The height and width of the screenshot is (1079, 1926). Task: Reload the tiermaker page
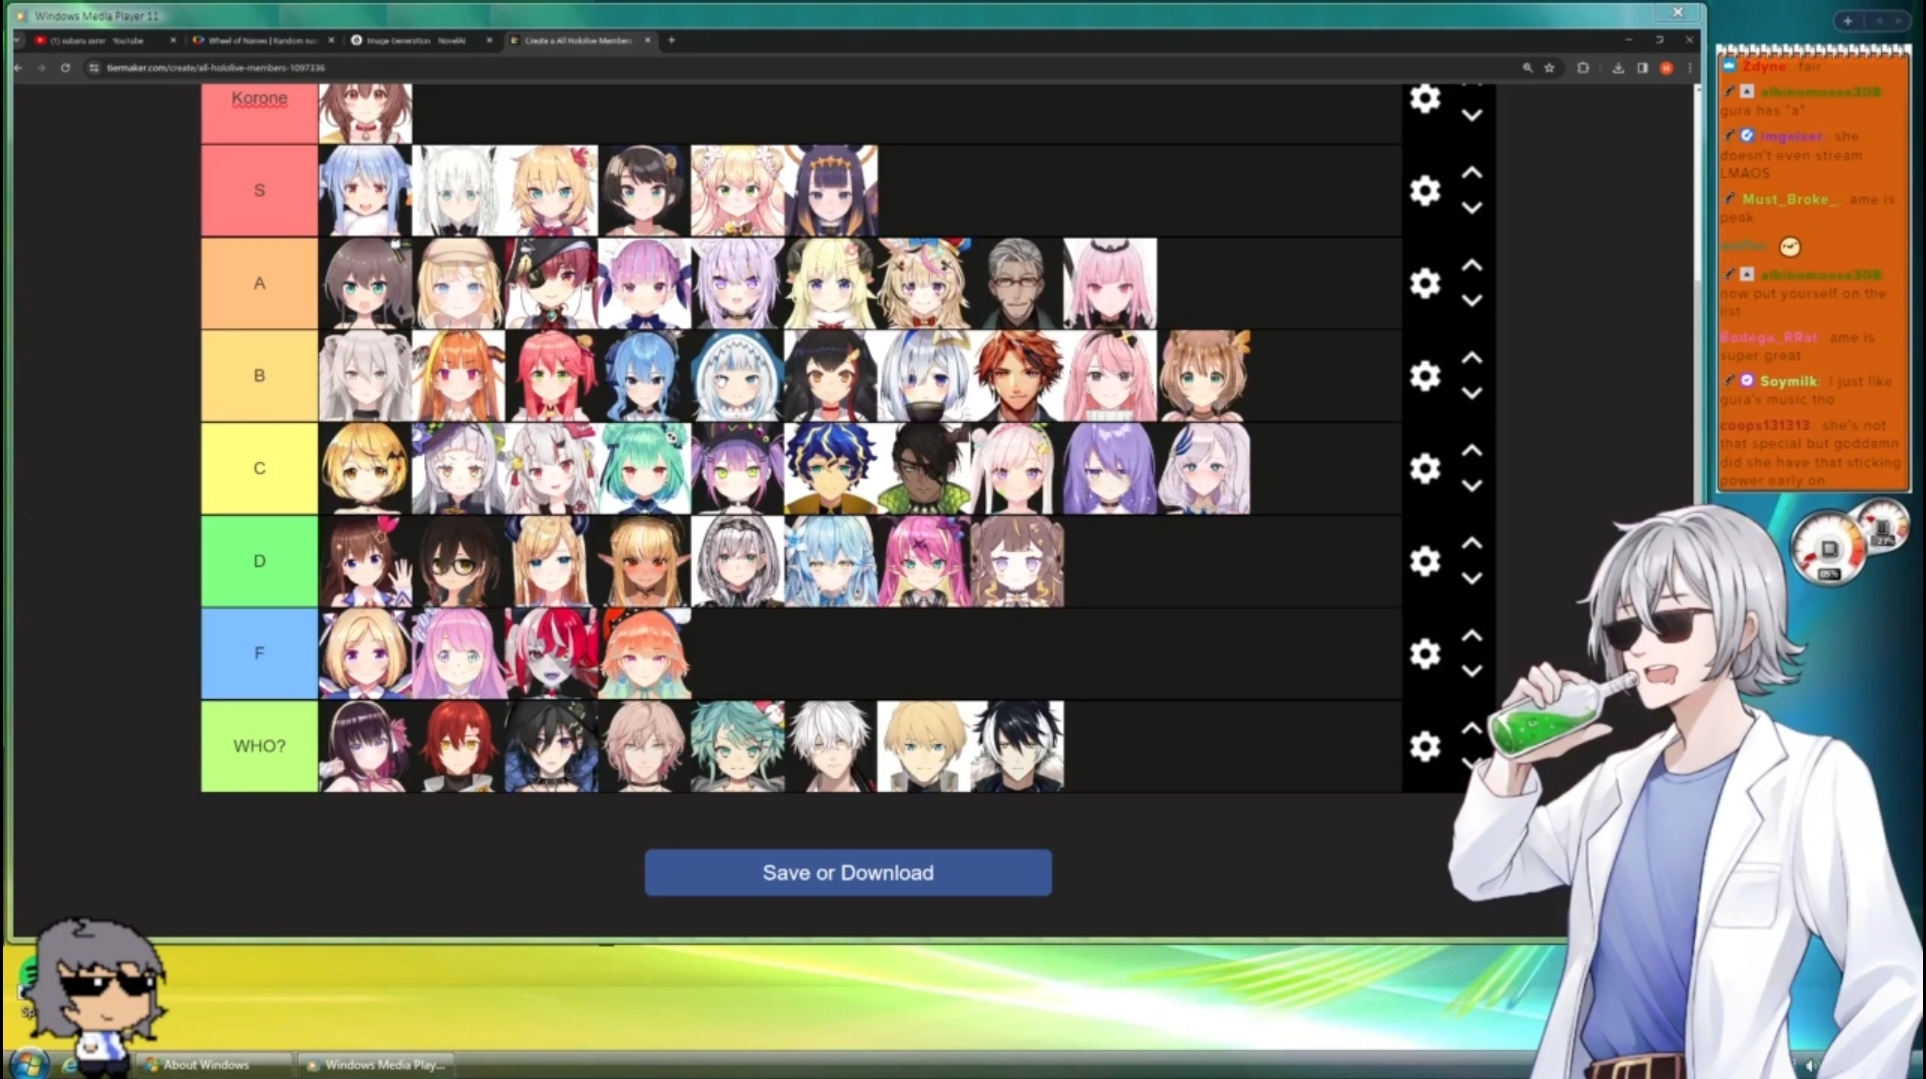pyautogui.click(x=65, y=68)
